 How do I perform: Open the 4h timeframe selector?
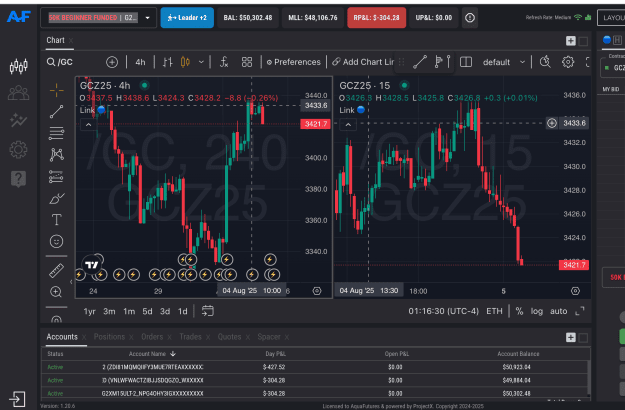pyautogui.click(x=140, y=62)
